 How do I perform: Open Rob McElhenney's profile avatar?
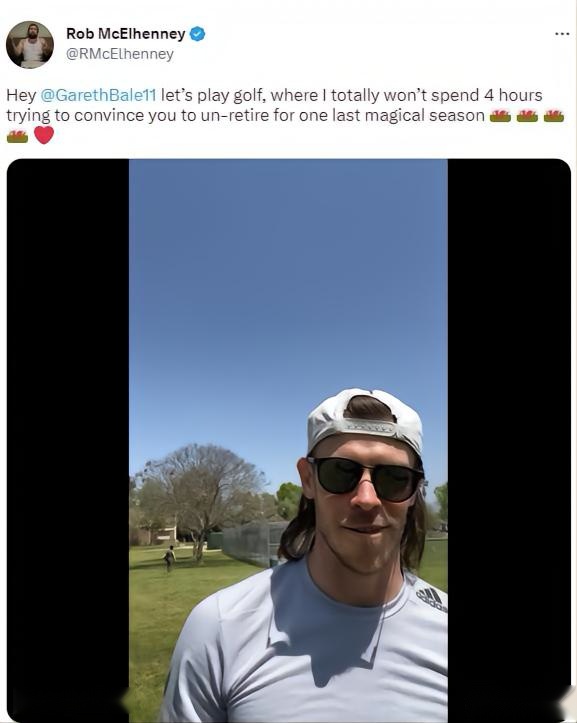click(30, 45)
